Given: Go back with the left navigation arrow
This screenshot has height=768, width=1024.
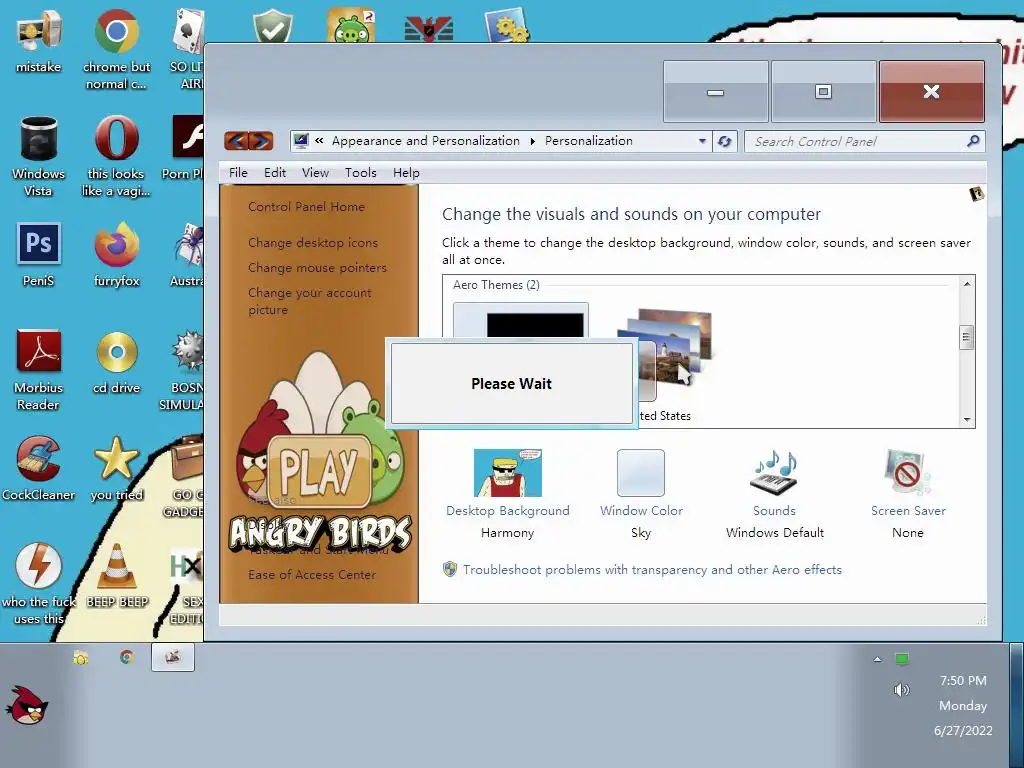Looking at the screenshot, I should 236,140.
